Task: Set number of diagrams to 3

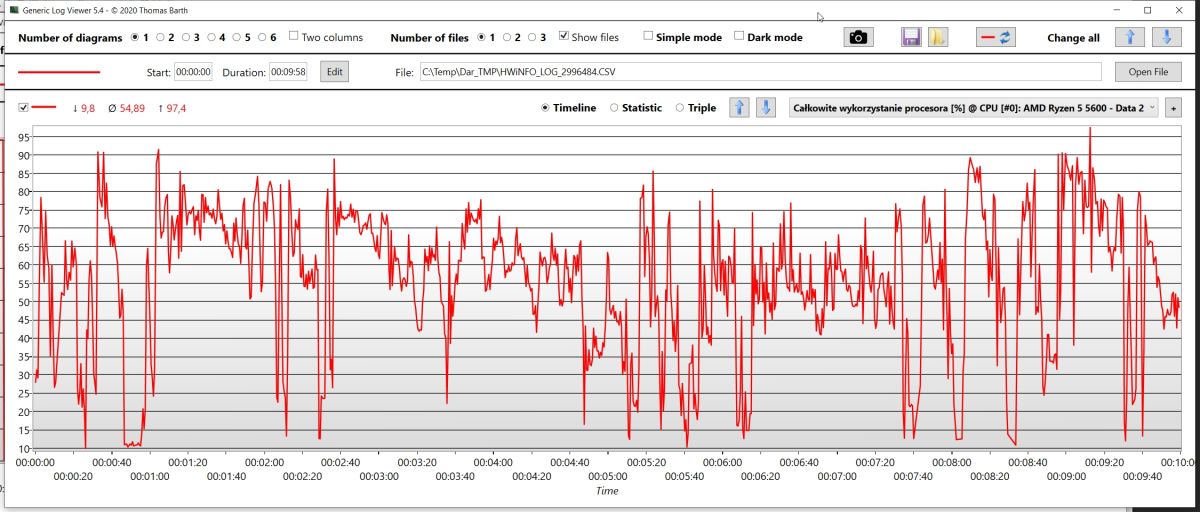Action: tap(185, 37)
